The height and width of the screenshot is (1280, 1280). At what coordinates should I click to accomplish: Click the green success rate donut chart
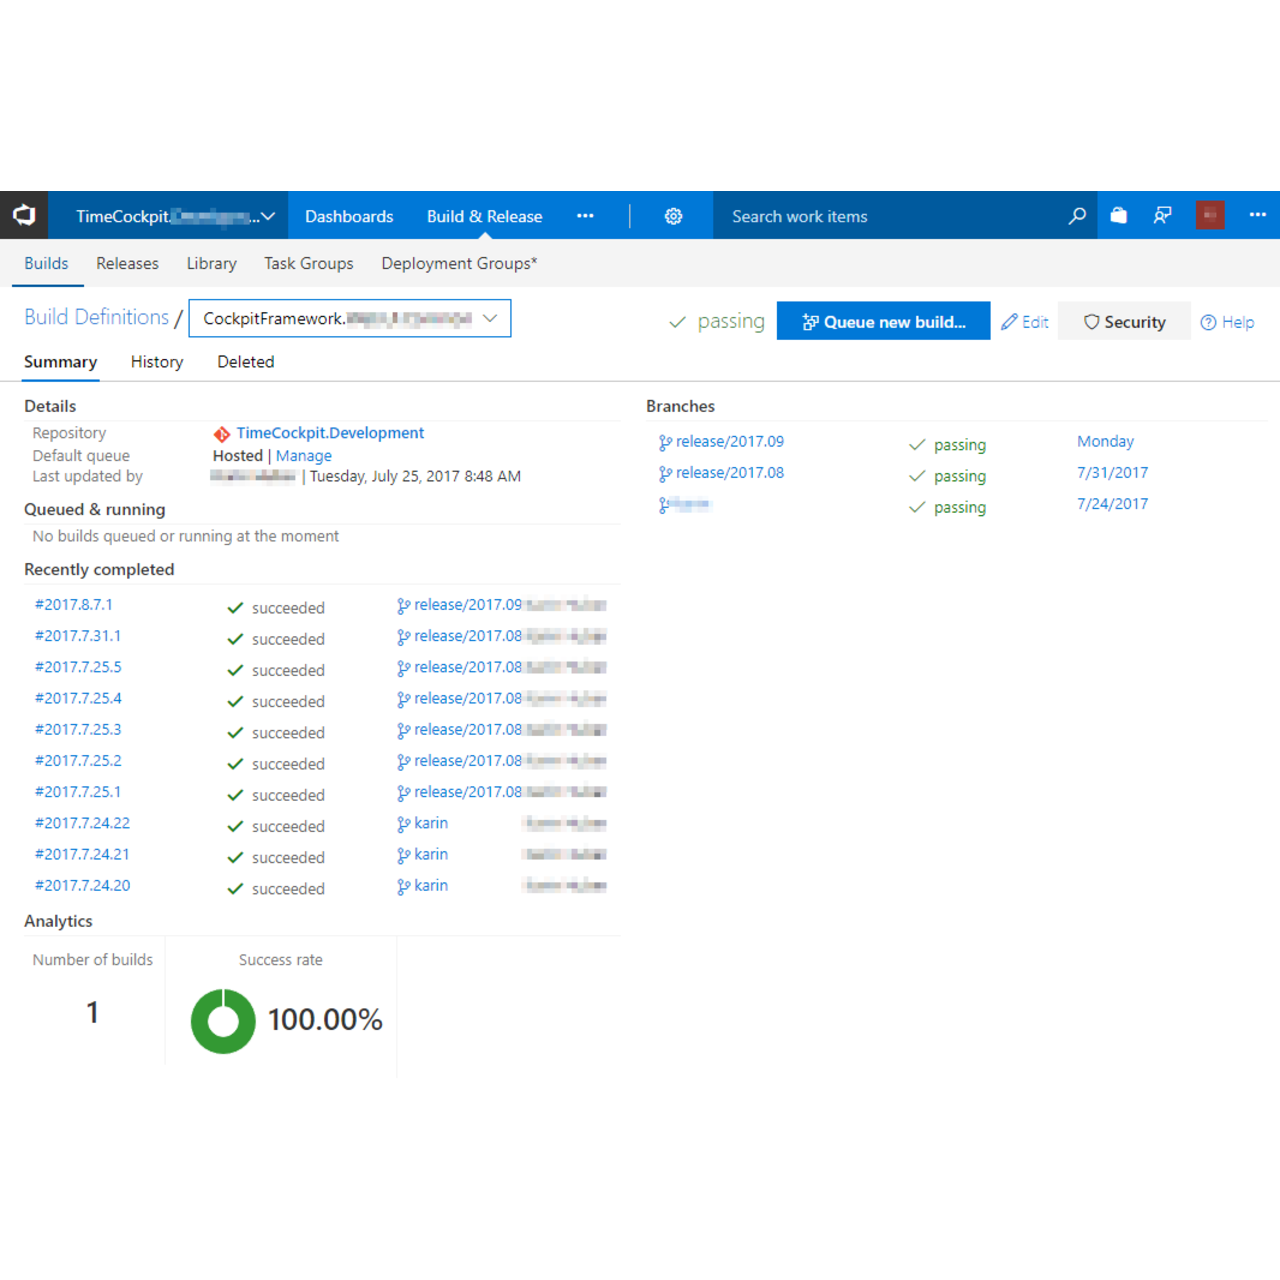coord(223,1021)
